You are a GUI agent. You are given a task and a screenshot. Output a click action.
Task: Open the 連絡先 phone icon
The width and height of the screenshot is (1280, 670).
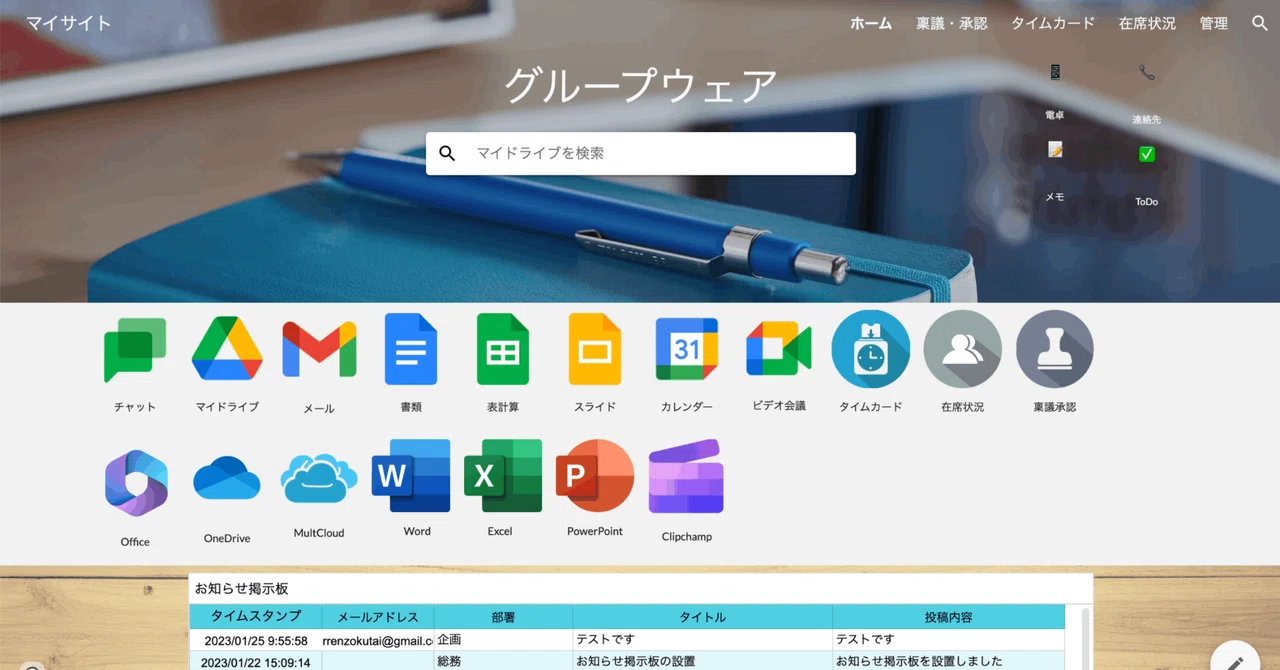point(1147,72)
